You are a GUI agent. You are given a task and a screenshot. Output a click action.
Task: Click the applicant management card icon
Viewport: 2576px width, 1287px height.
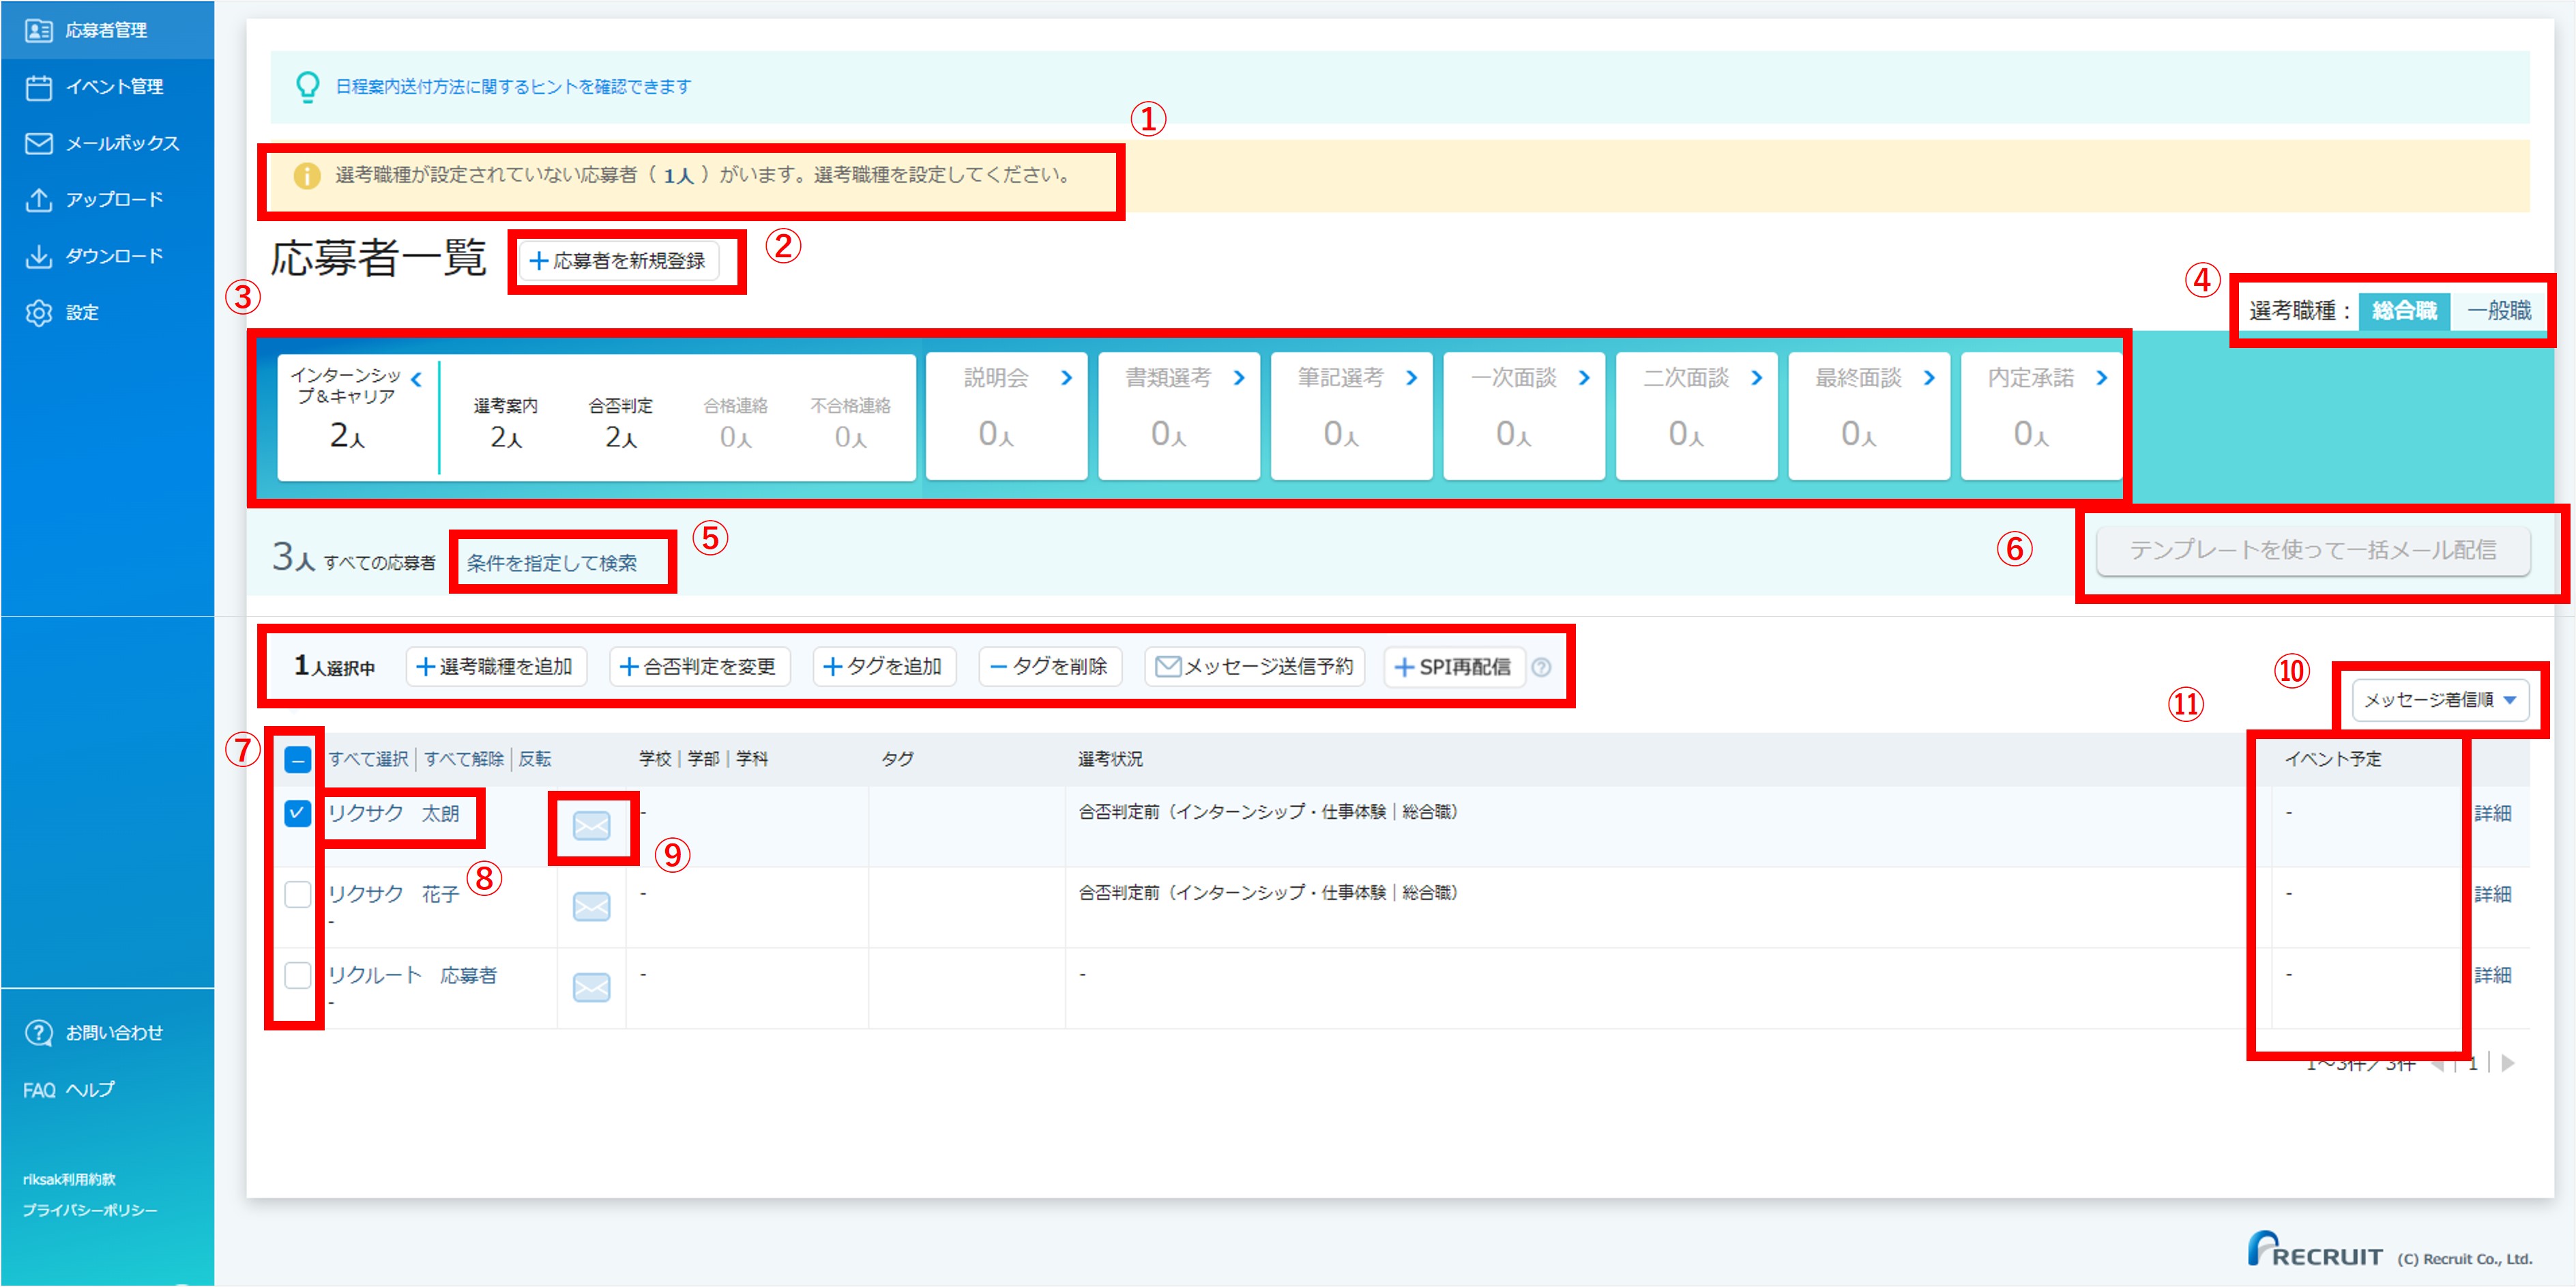click(x=39, y=30)
